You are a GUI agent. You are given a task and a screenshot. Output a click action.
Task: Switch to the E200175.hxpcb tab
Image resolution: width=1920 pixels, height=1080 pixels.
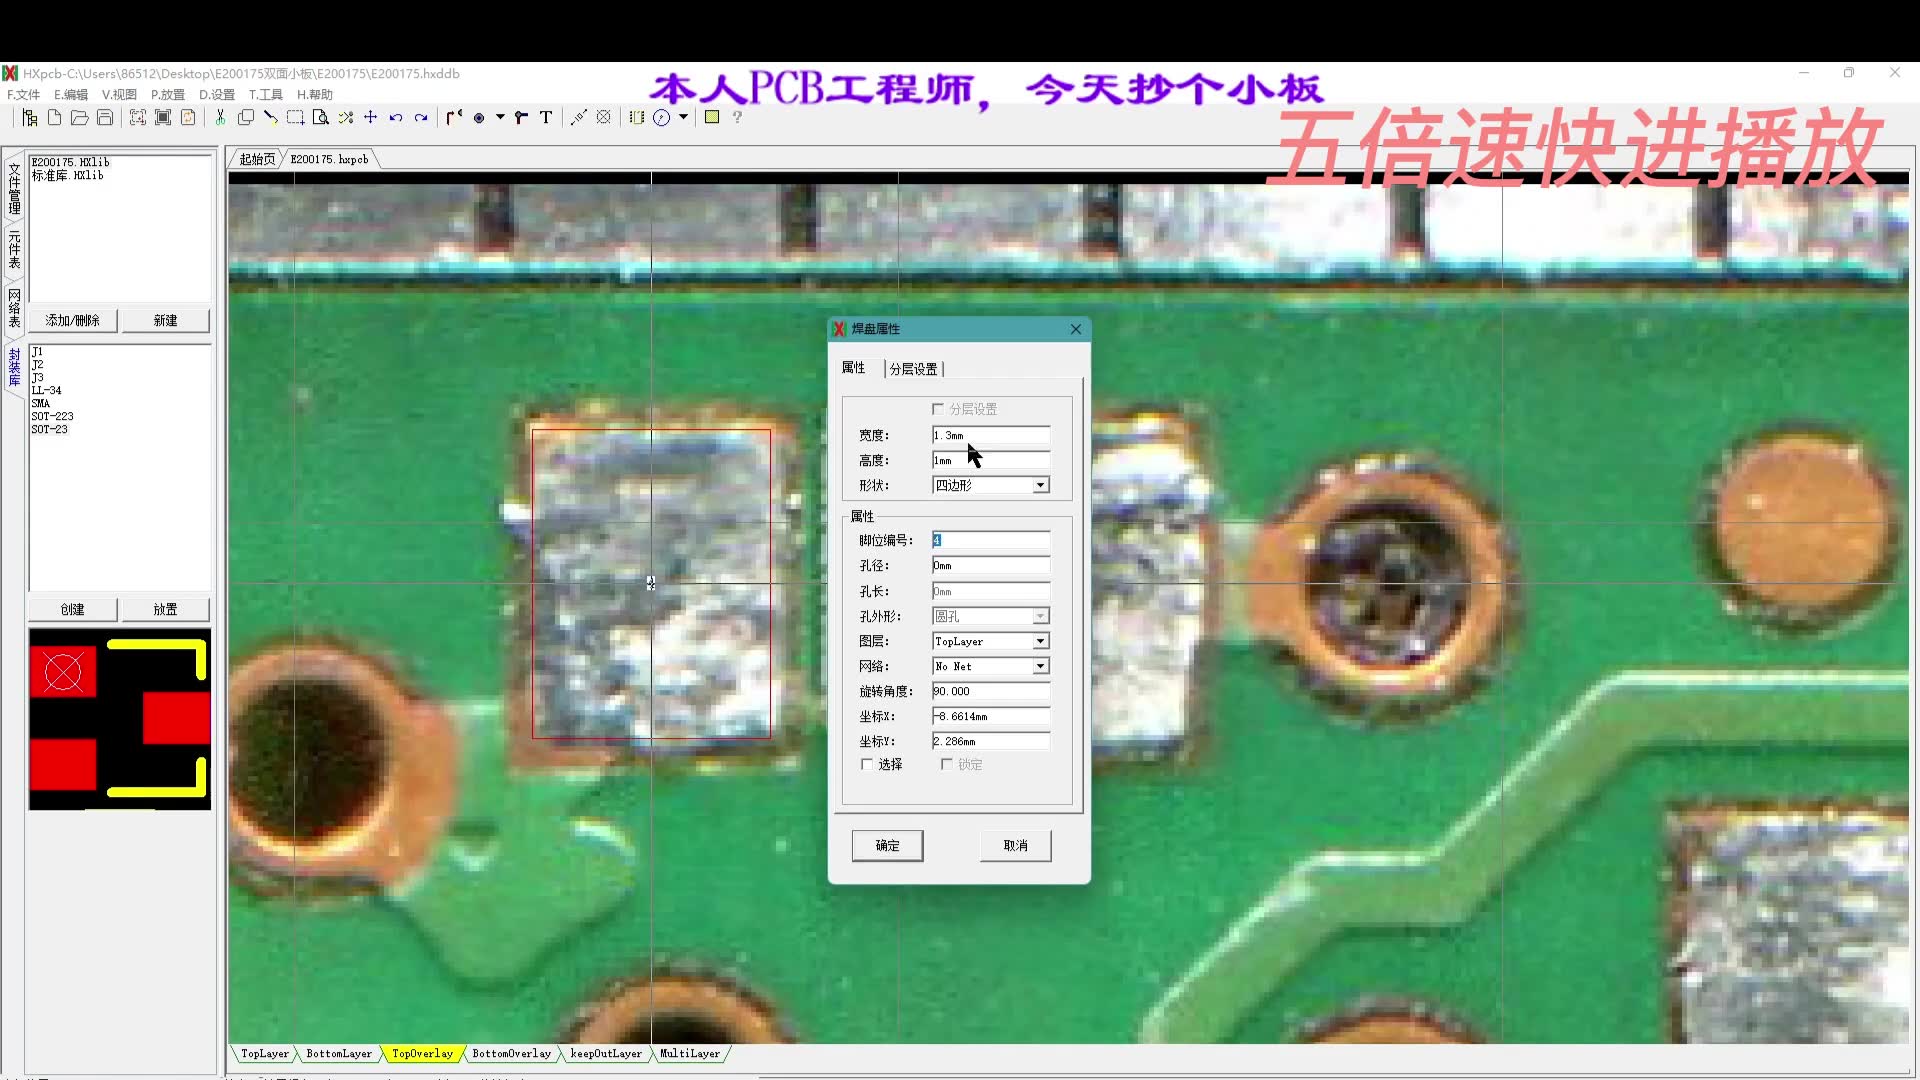(x=330, y=158)
